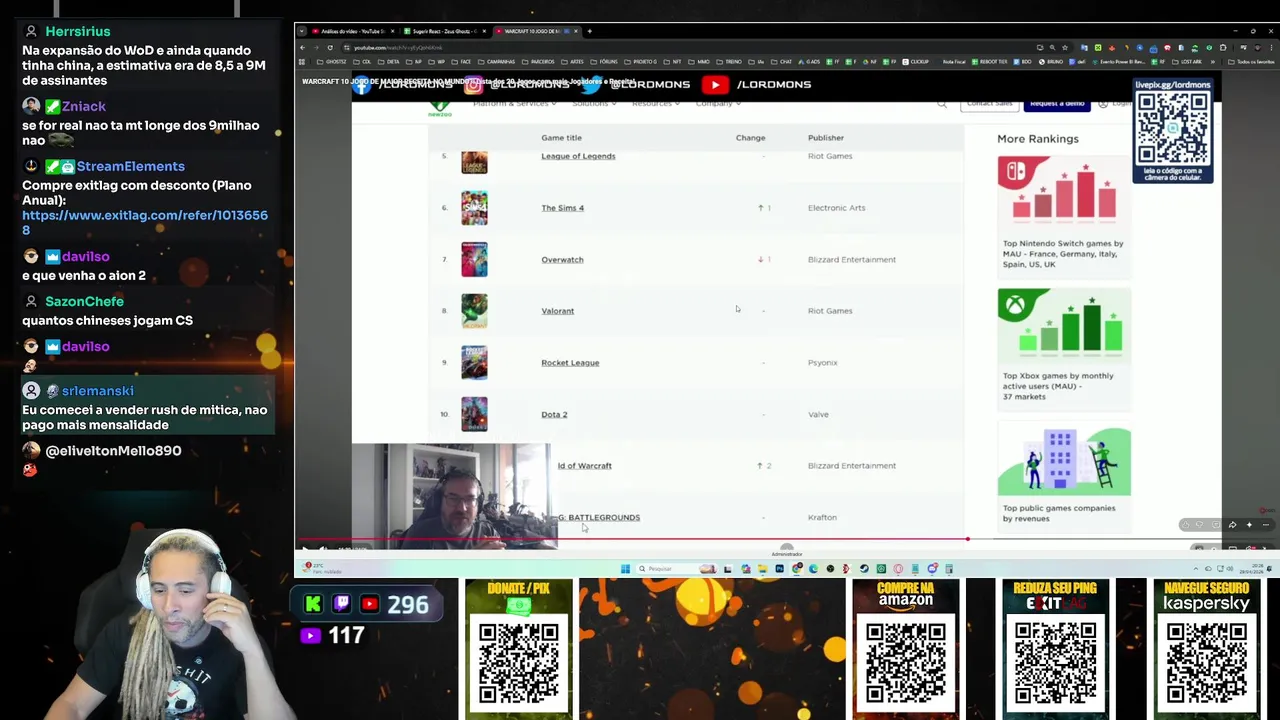The width and height of the screenshot is (1280, 720).
Task: Click the browser reload icon
Action: click(330, 48)
